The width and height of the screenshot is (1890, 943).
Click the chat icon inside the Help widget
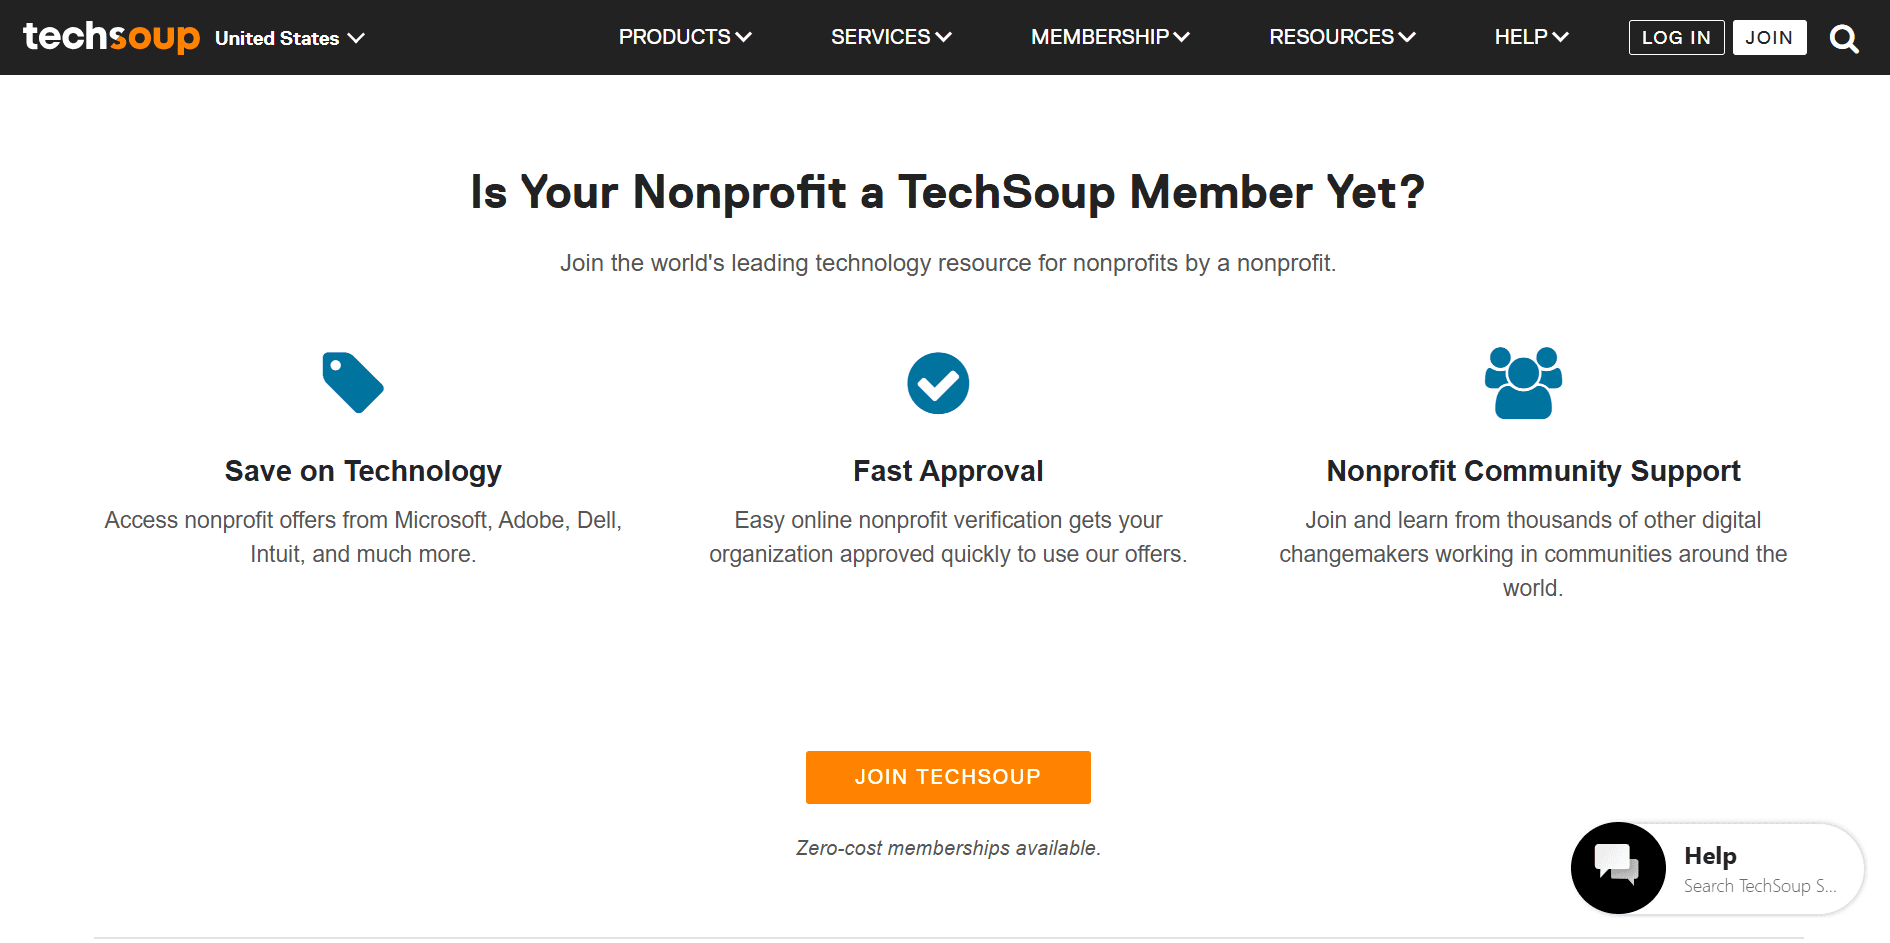pos(1618,868)
